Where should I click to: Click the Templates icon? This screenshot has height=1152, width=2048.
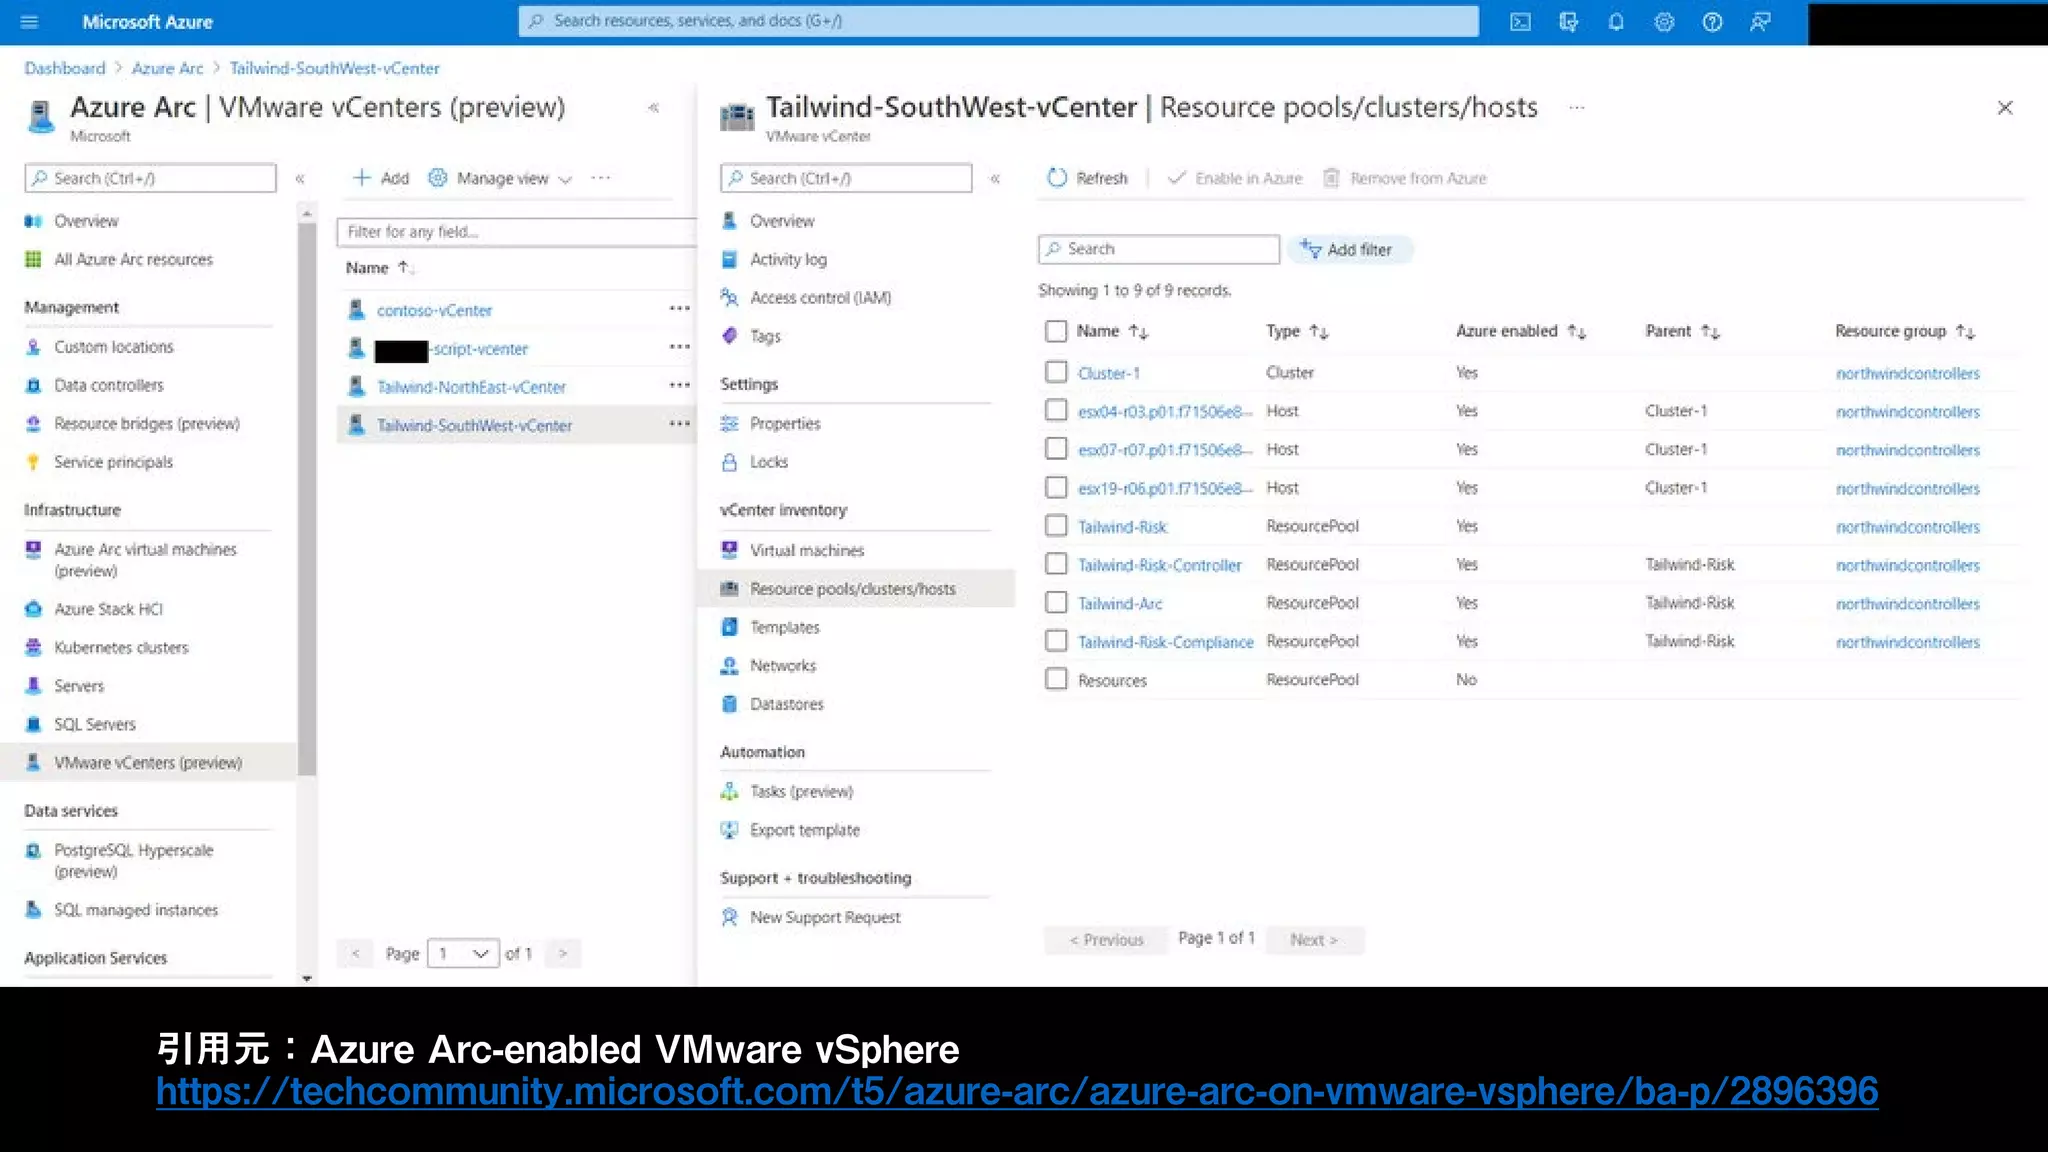point(730,627)
